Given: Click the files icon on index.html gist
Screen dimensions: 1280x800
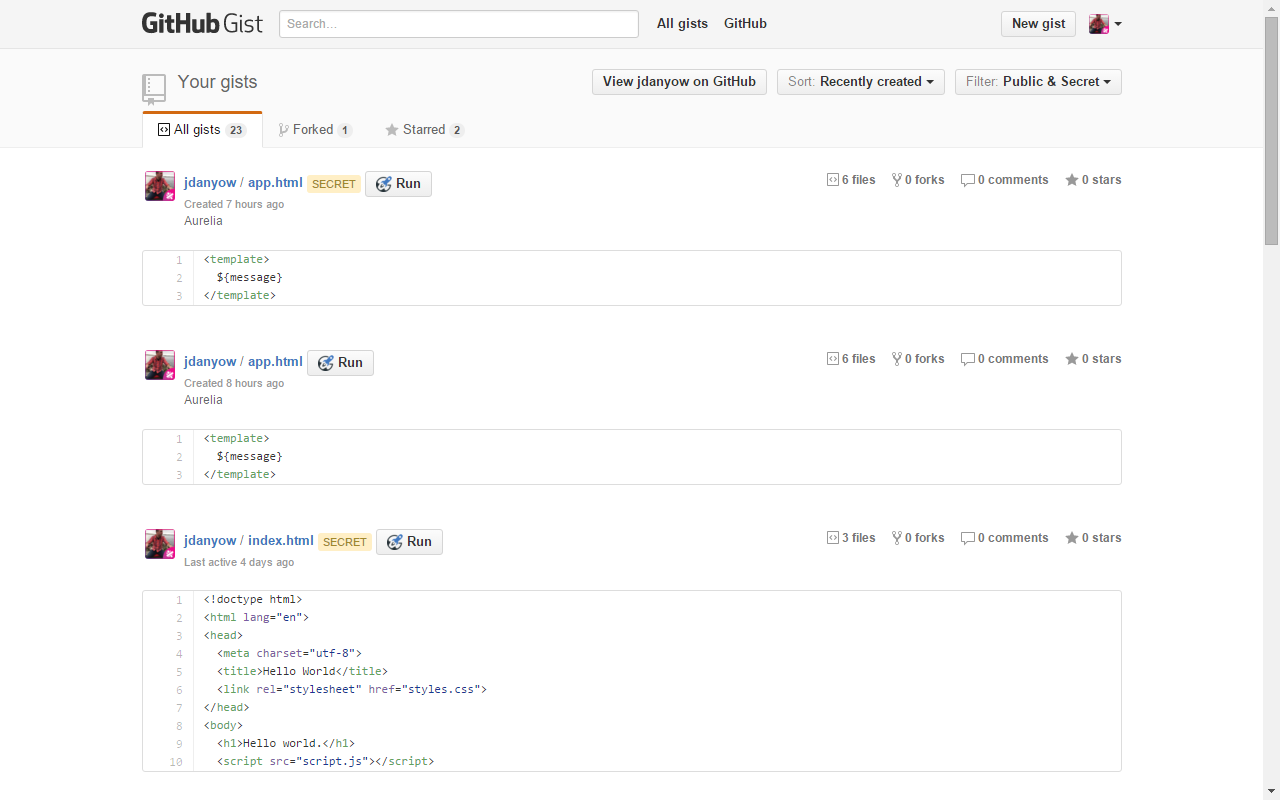Looking at the screenshot, I should [832, 538].
